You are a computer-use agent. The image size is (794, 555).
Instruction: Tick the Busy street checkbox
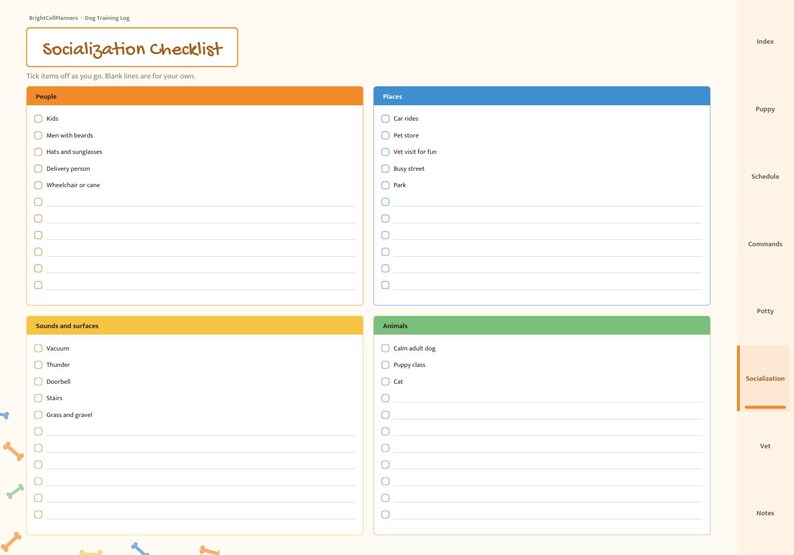385,169
